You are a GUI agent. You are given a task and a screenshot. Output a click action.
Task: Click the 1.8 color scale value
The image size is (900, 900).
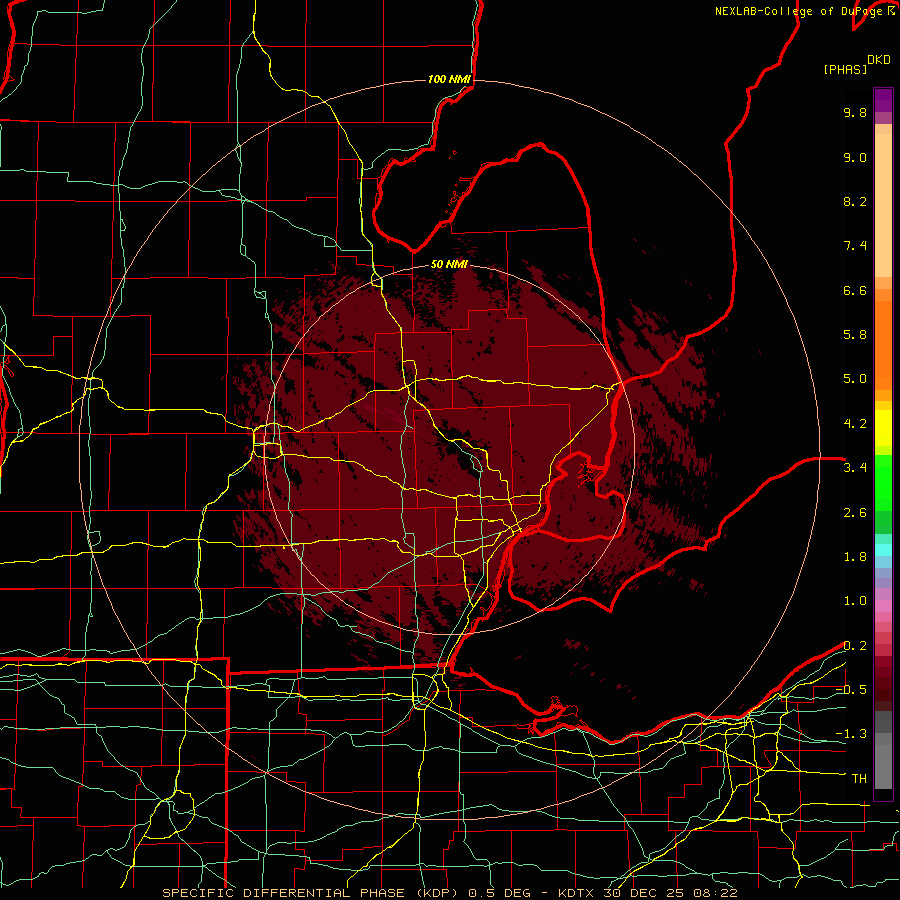tap(855, 557)
